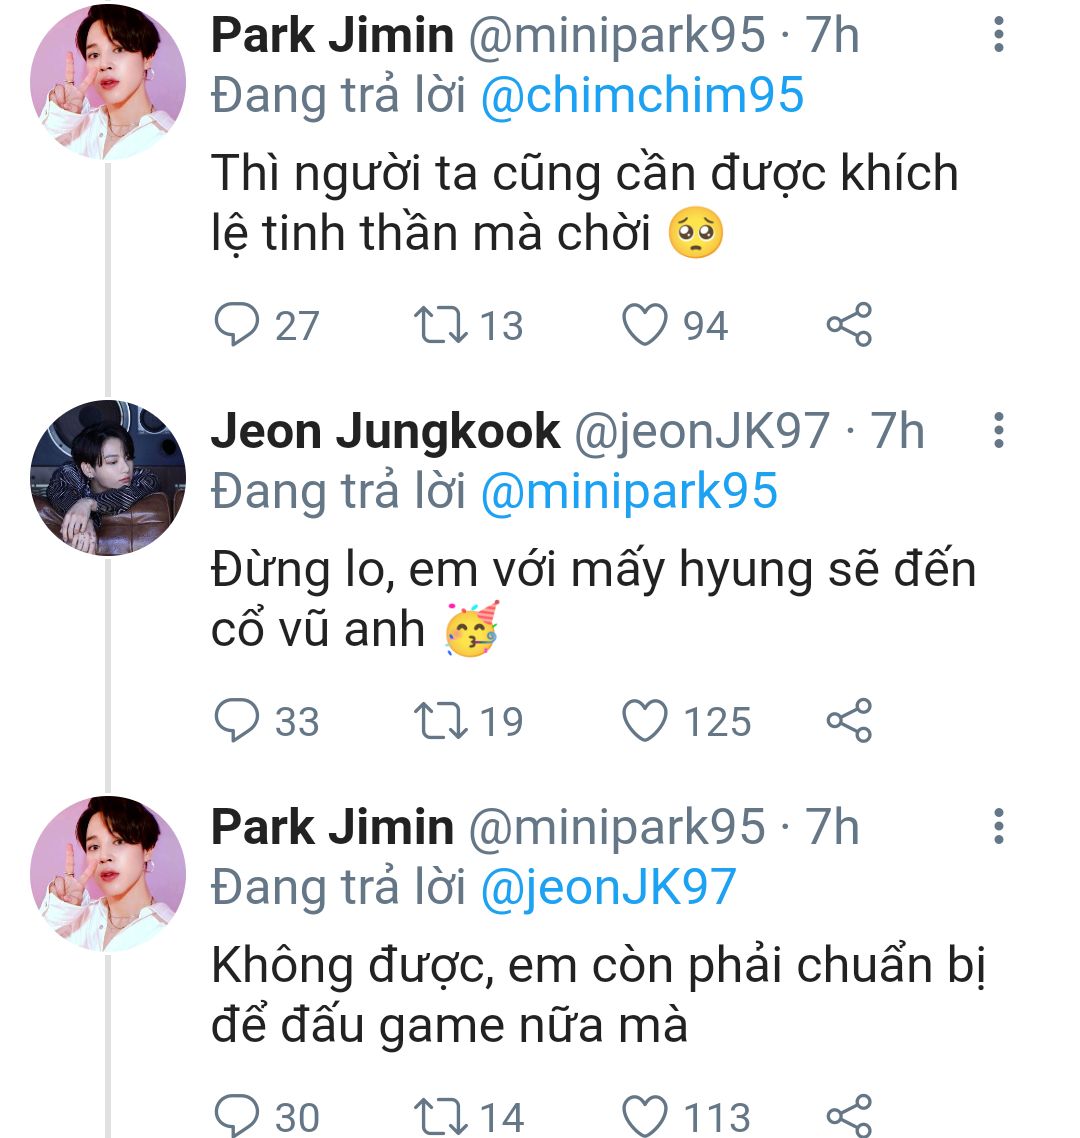Open the @jeonJK97 mention link

pos(608,887)
